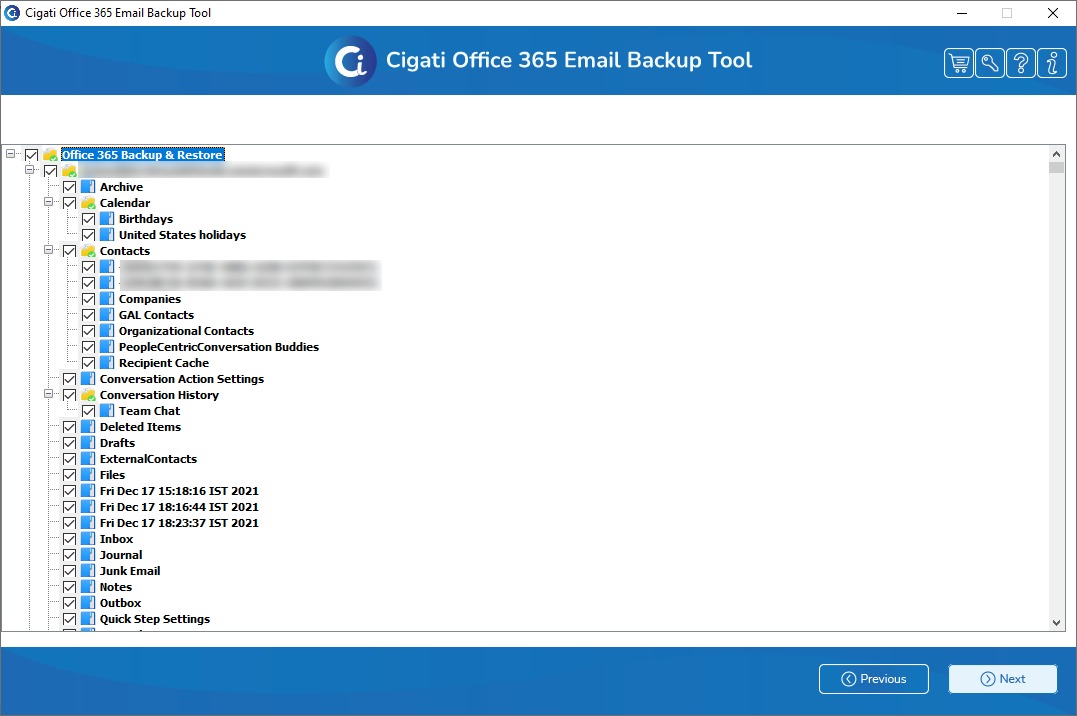
Task: Click the Drafts folder icon
Action: (88, 443)
